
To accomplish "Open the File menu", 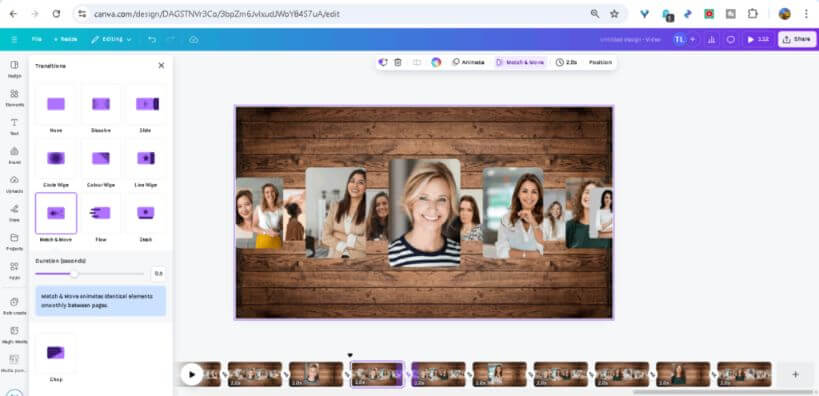I will point(37,39).
